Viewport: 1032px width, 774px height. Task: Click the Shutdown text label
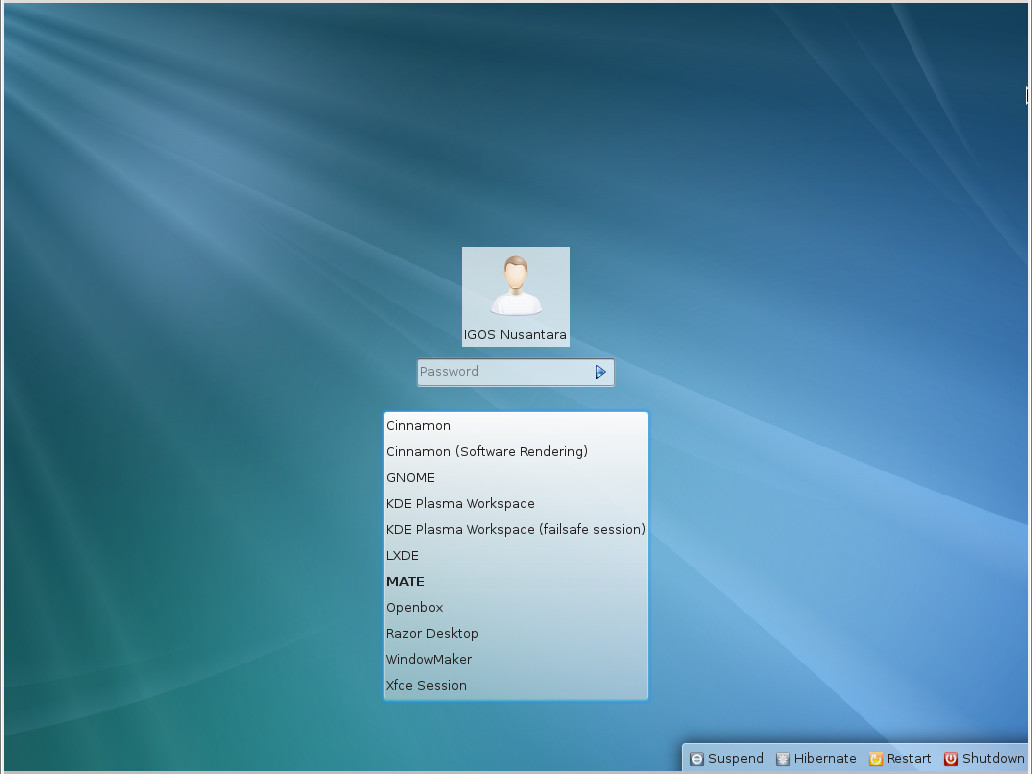pyautogui.click(x=993, y=758)
